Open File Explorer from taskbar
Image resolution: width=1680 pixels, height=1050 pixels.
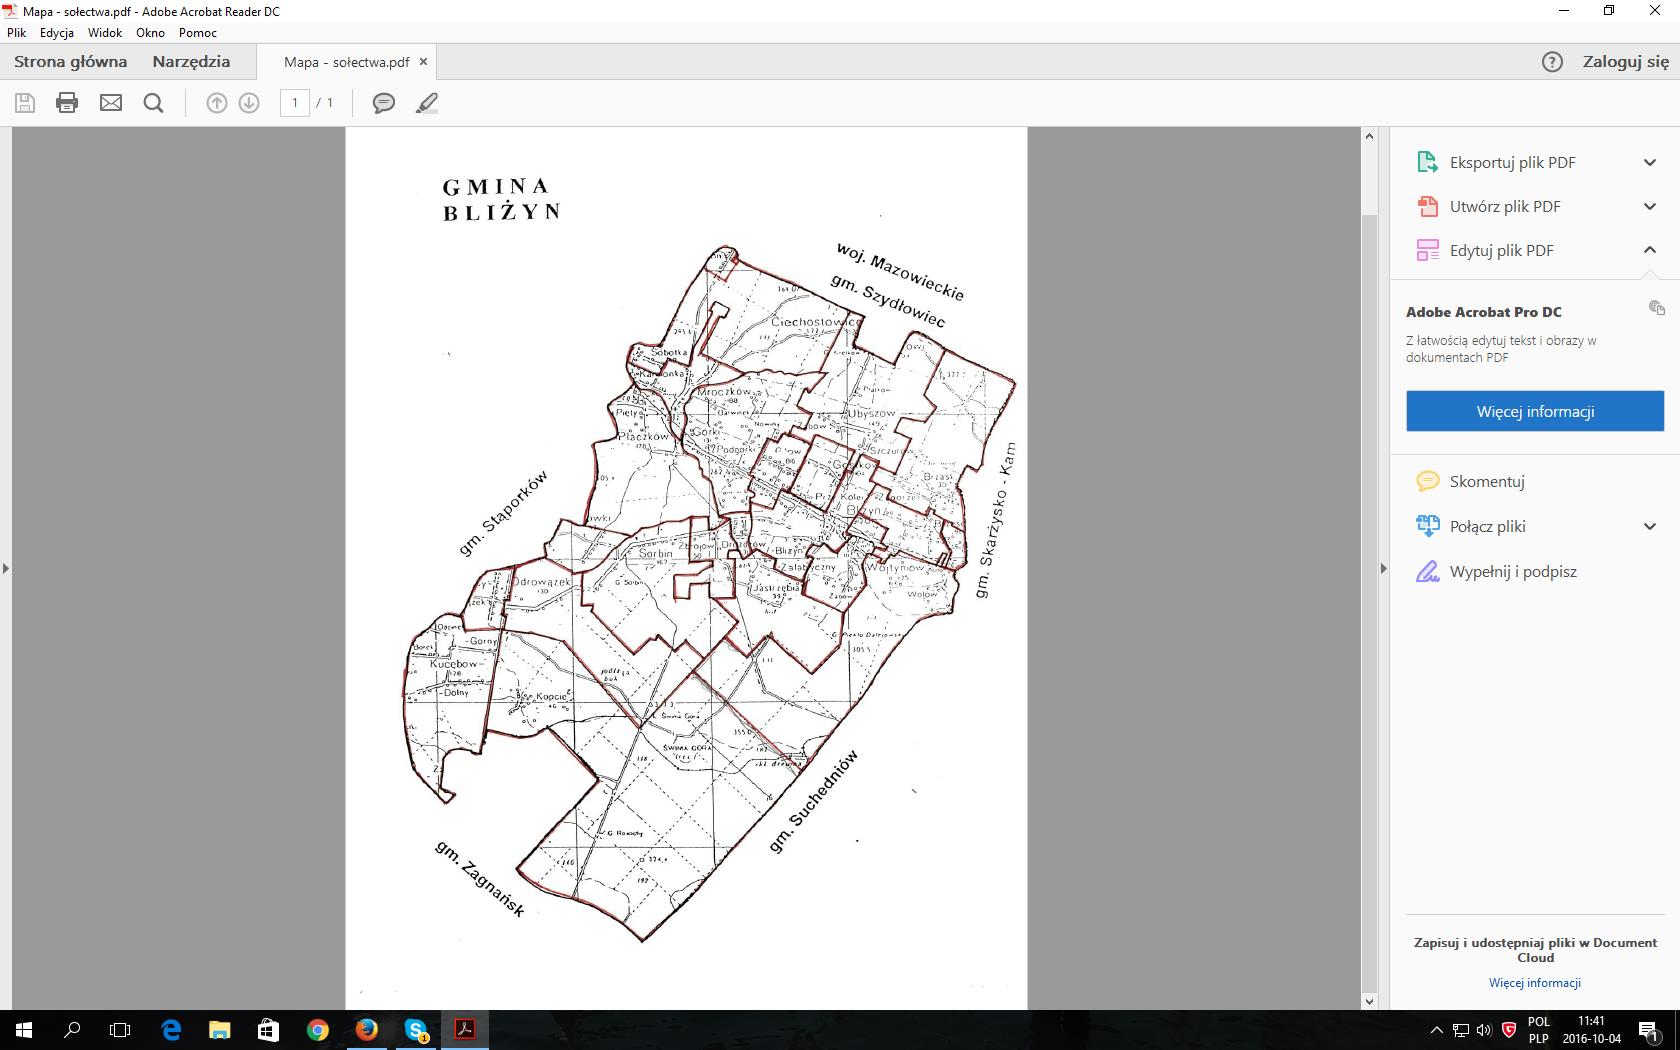[x=219, y=1030]
